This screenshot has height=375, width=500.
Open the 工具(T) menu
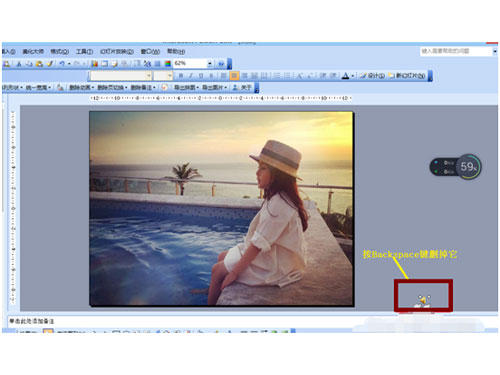(x=84, y=51)
